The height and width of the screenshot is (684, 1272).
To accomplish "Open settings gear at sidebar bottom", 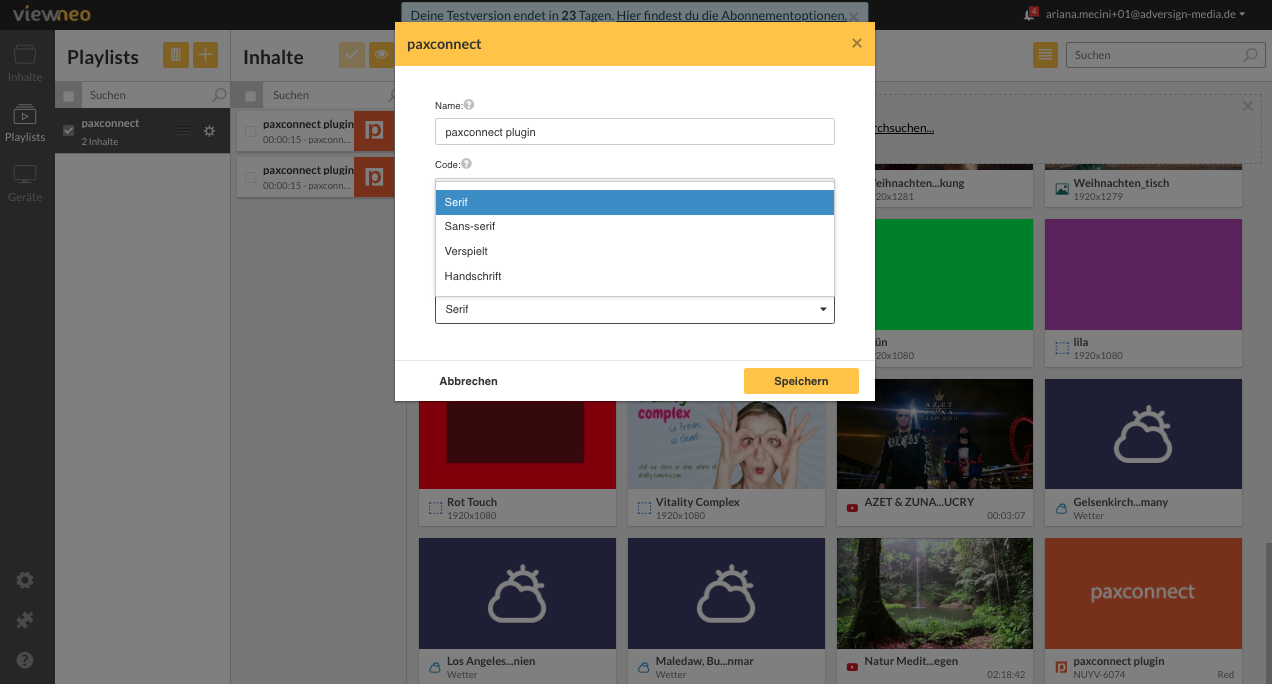I will (25, 580).
